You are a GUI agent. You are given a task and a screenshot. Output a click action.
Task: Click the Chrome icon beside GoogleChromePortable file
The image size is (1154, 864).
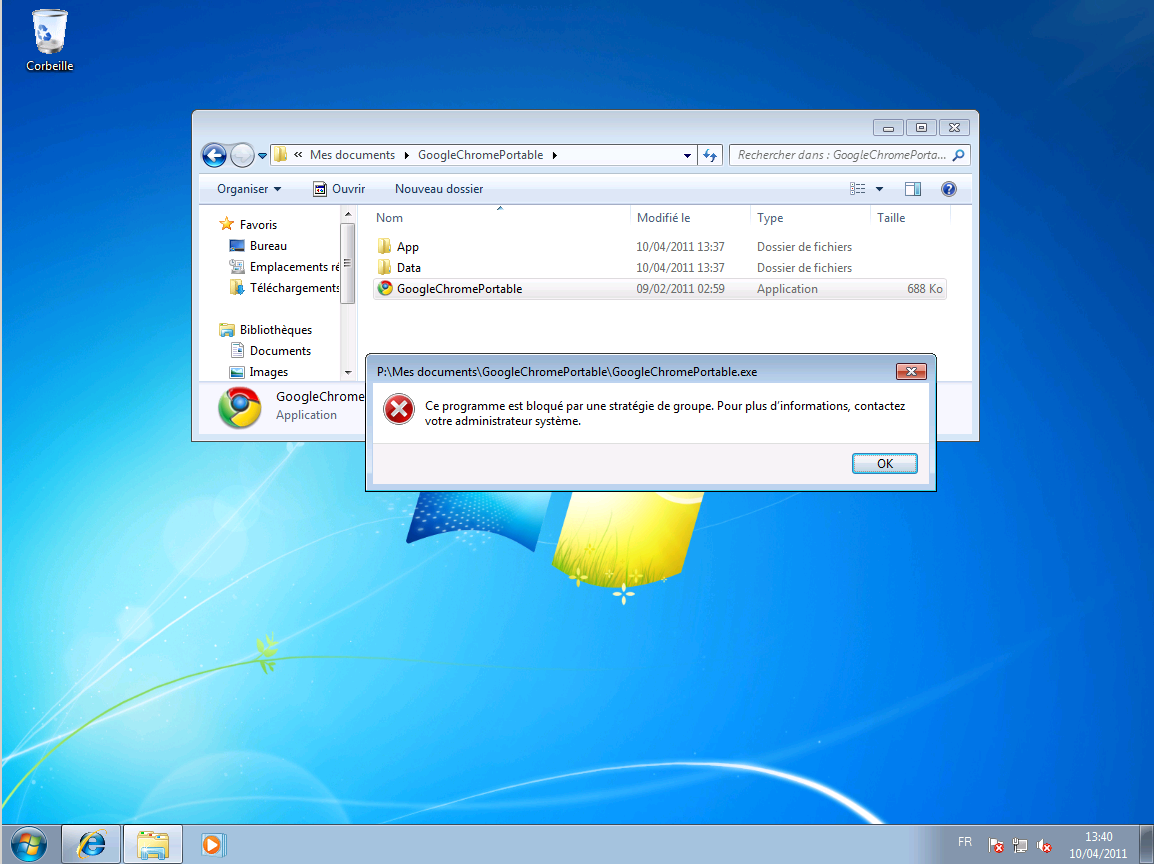pyautogui.click(x=385, y=288)
